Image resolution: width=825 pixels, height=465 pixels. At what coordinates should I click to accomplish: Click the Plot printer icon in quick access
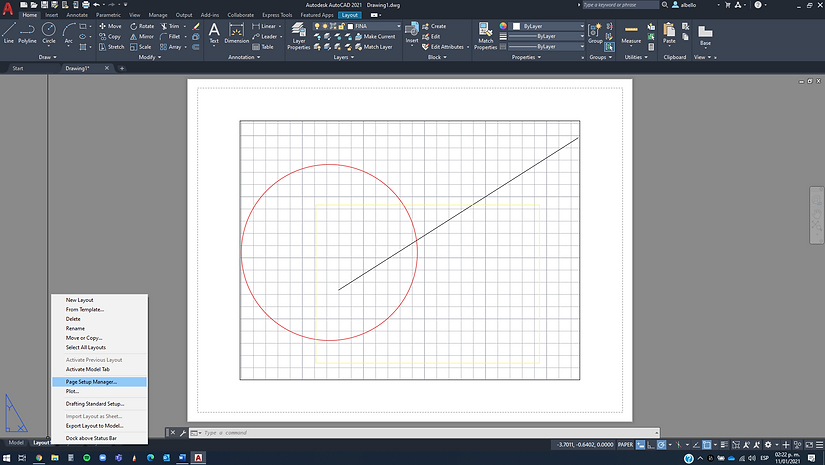point(86,5)
